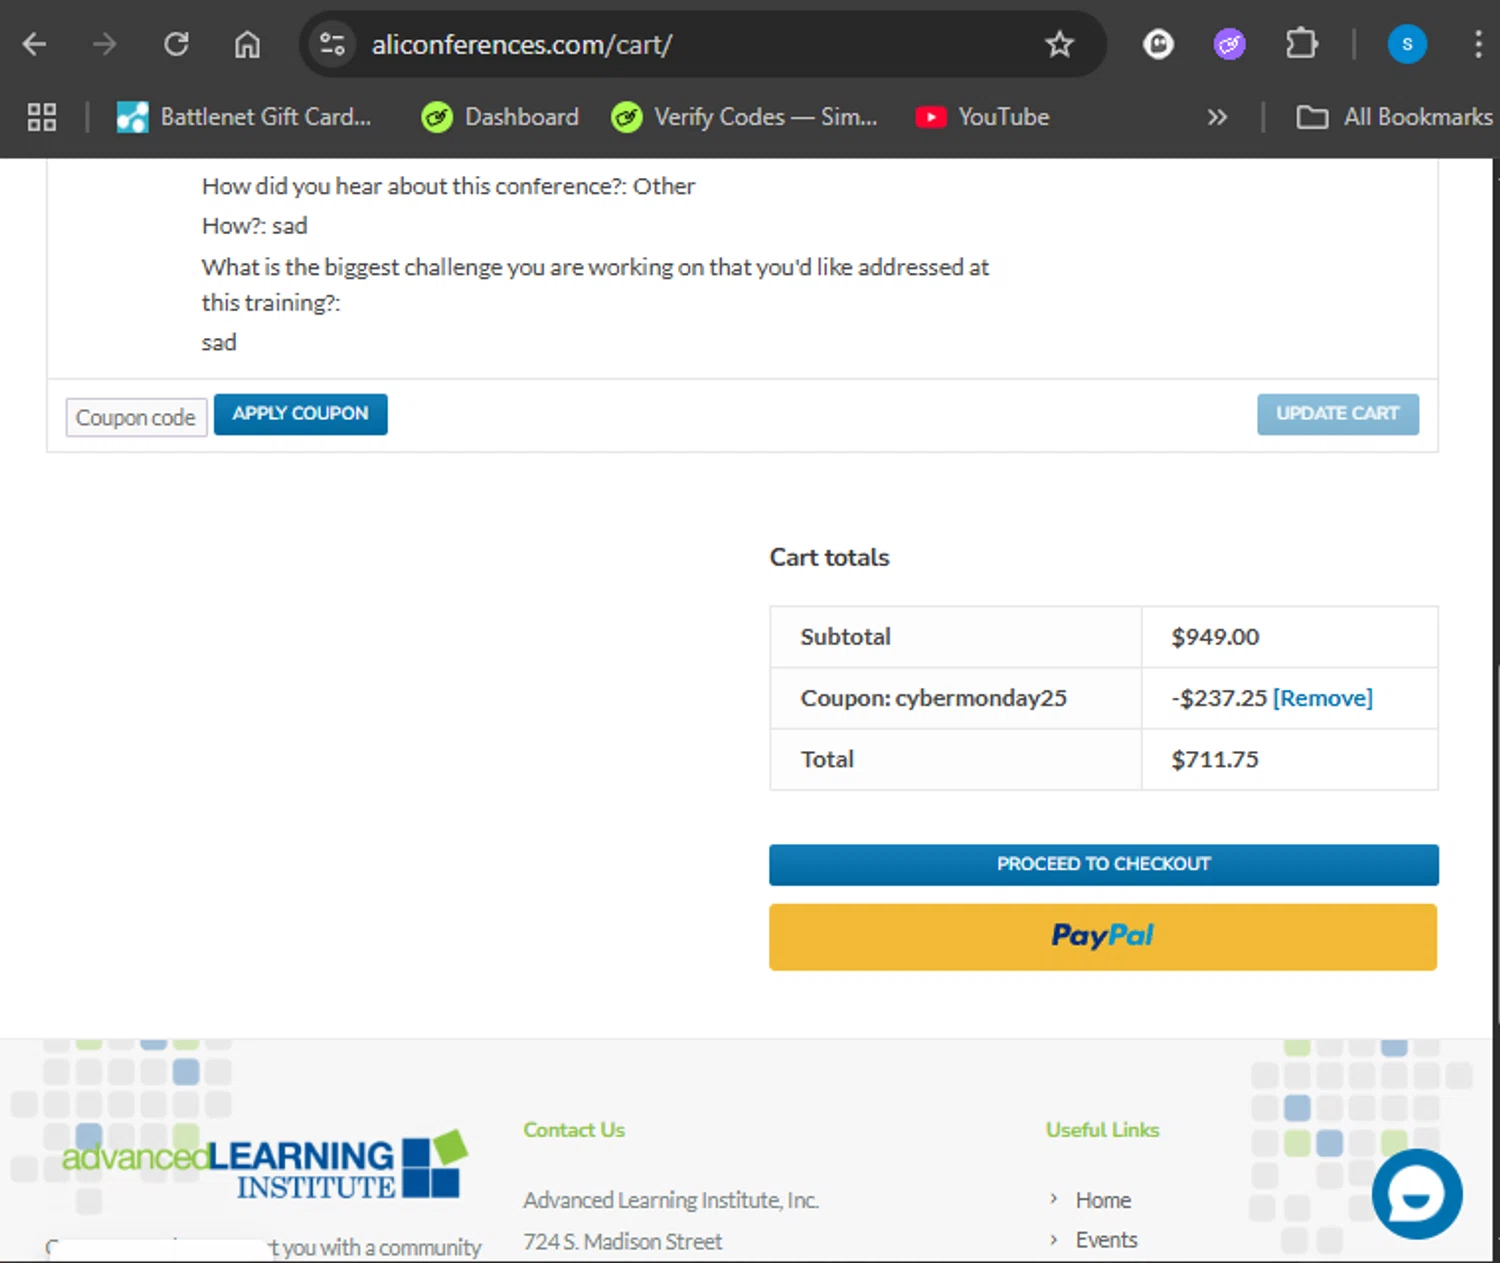Image resolution: width=1500 pixels, height=1263 pixels.
Task: Select the Contact Us heading
Action: (574, 1130)
